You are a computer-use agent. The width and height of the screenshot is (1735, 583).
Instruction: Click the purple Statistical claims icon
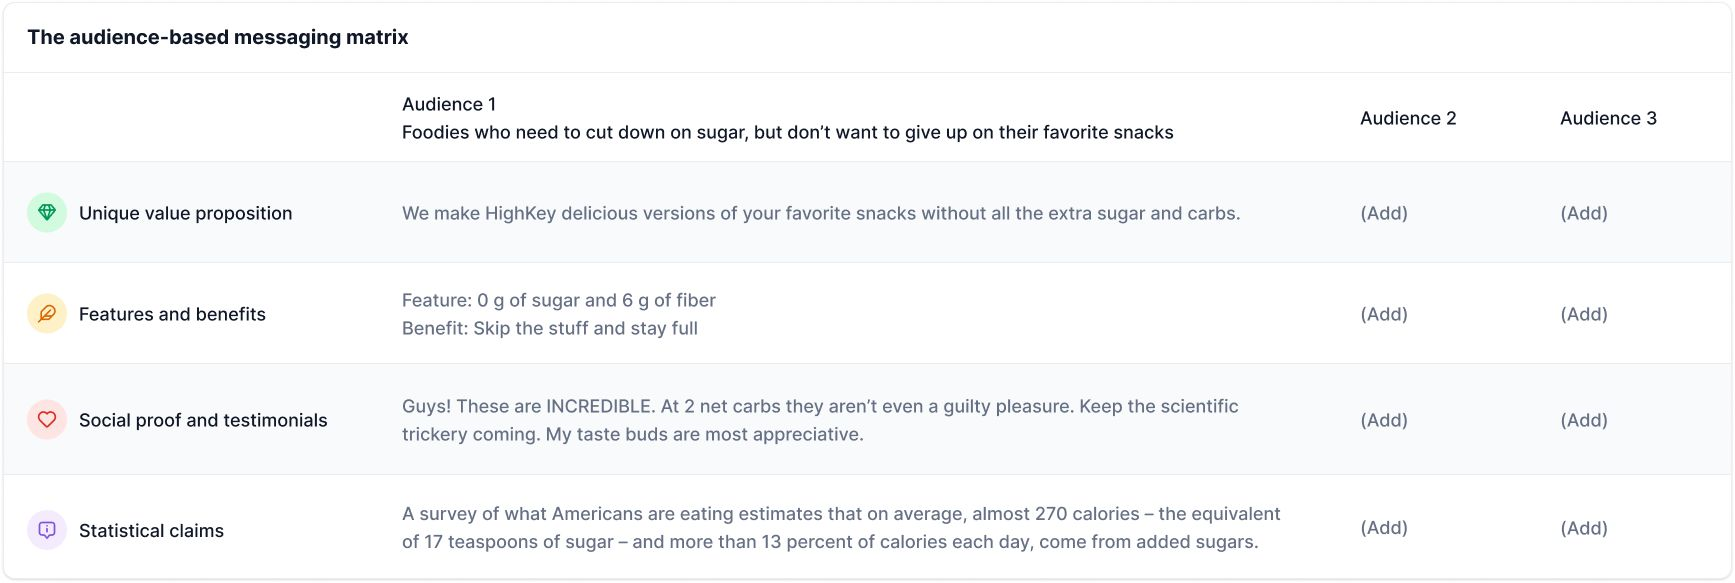pyautogui.click(x=47, y=530)
